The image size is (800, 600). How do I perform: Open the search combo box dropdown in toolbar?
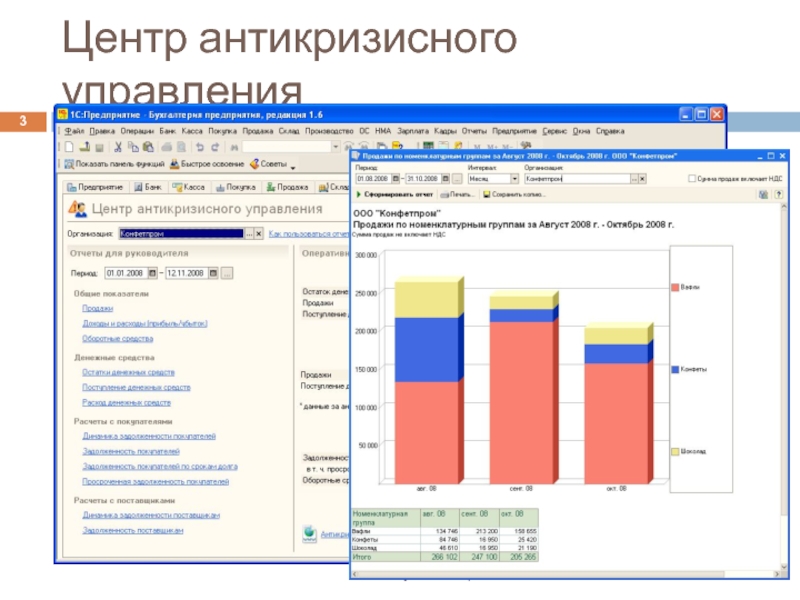tap(335, 147)
